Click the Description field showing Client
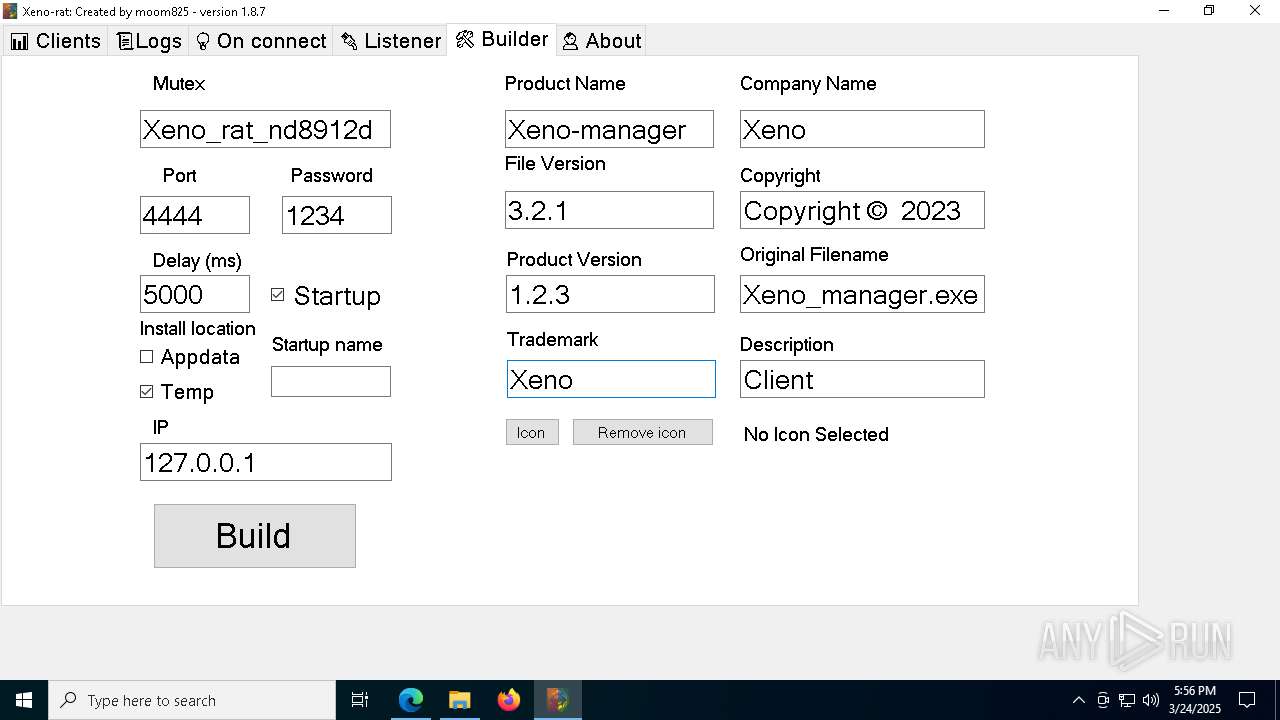The image size is (1280, 720). (x=862, y=379)
